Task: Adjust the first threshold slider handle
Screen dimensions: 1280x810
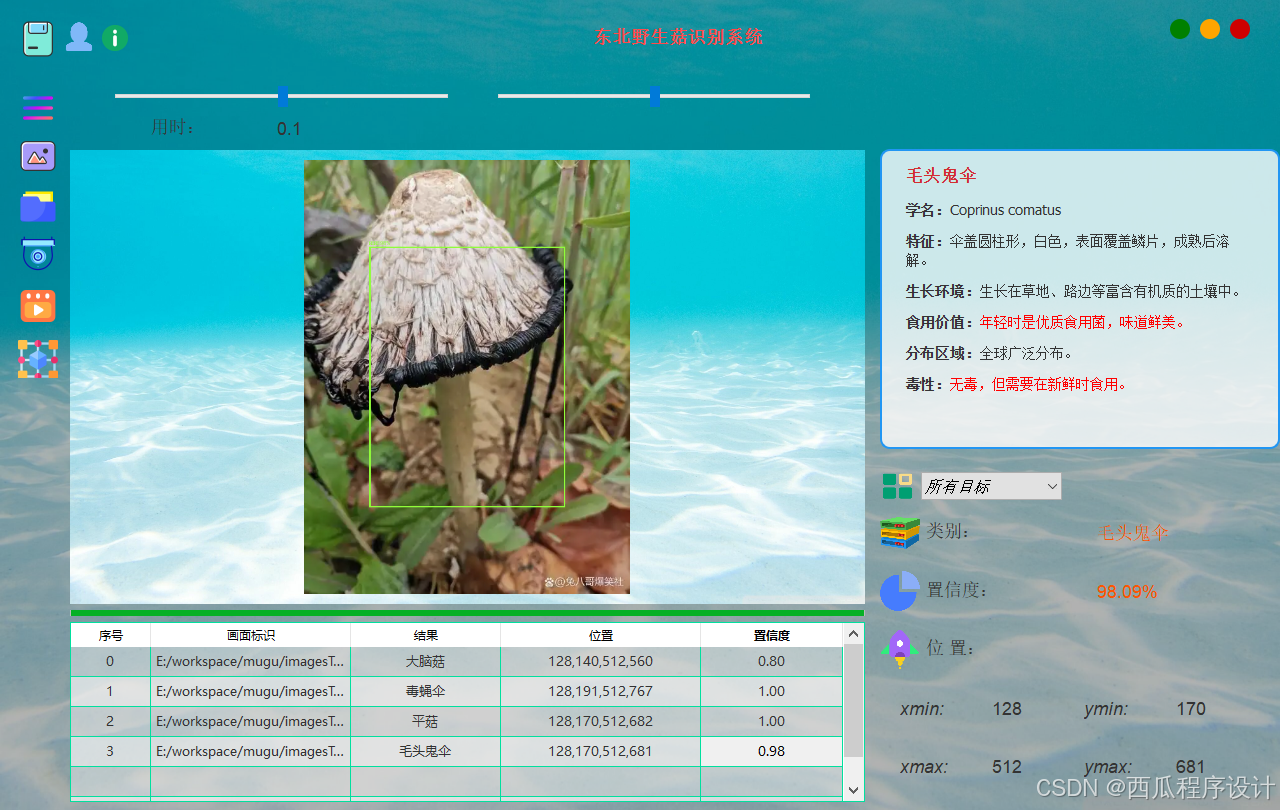Action: [283, 96]
